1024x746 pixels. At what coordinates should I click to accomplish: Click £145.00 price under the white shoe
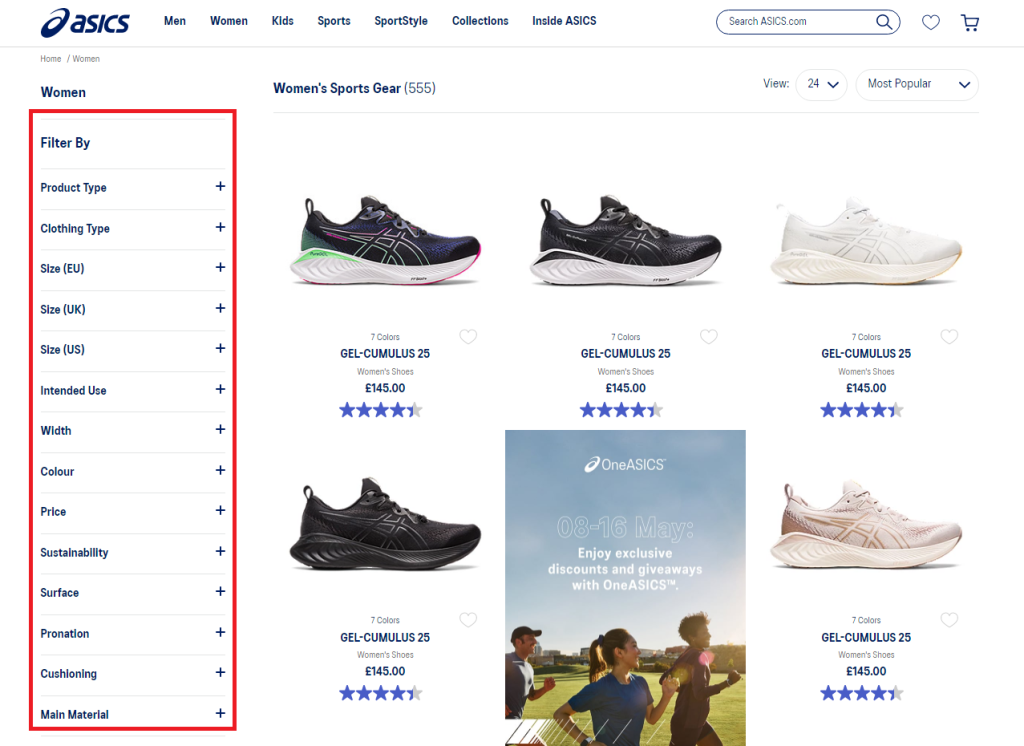(866, 388)
